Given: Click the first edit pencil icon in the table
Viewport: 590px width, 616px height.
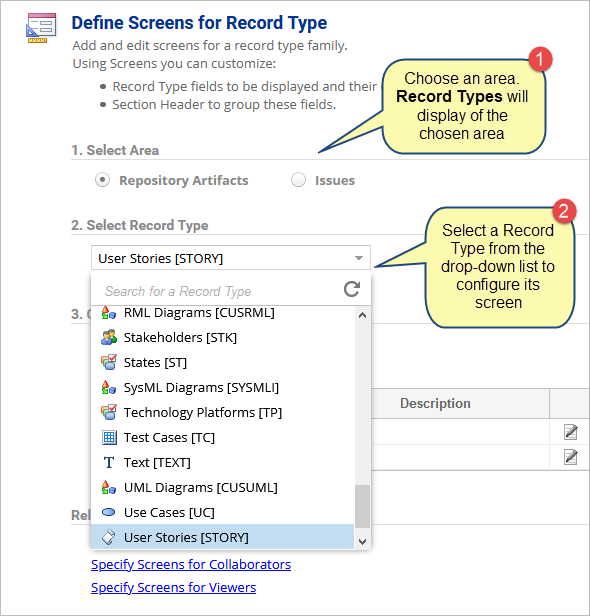Looking at the screenshot, I should point(570,432).
